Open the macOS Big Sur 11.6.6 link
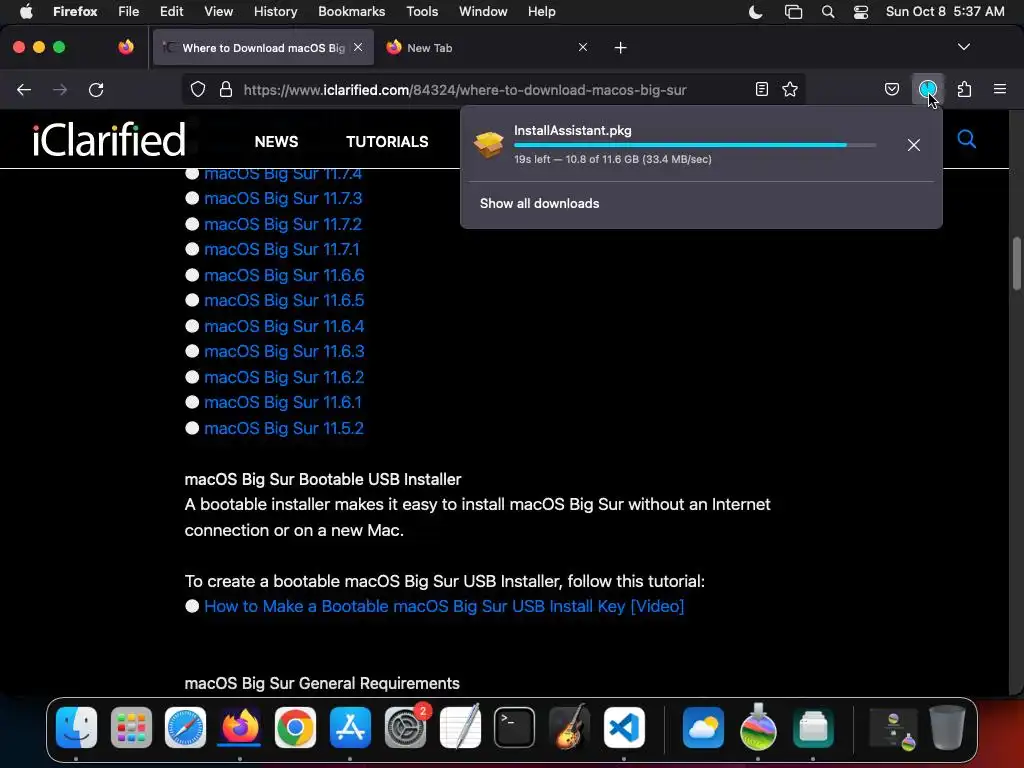The image size is (1024, 768). (x=284, y=275)
